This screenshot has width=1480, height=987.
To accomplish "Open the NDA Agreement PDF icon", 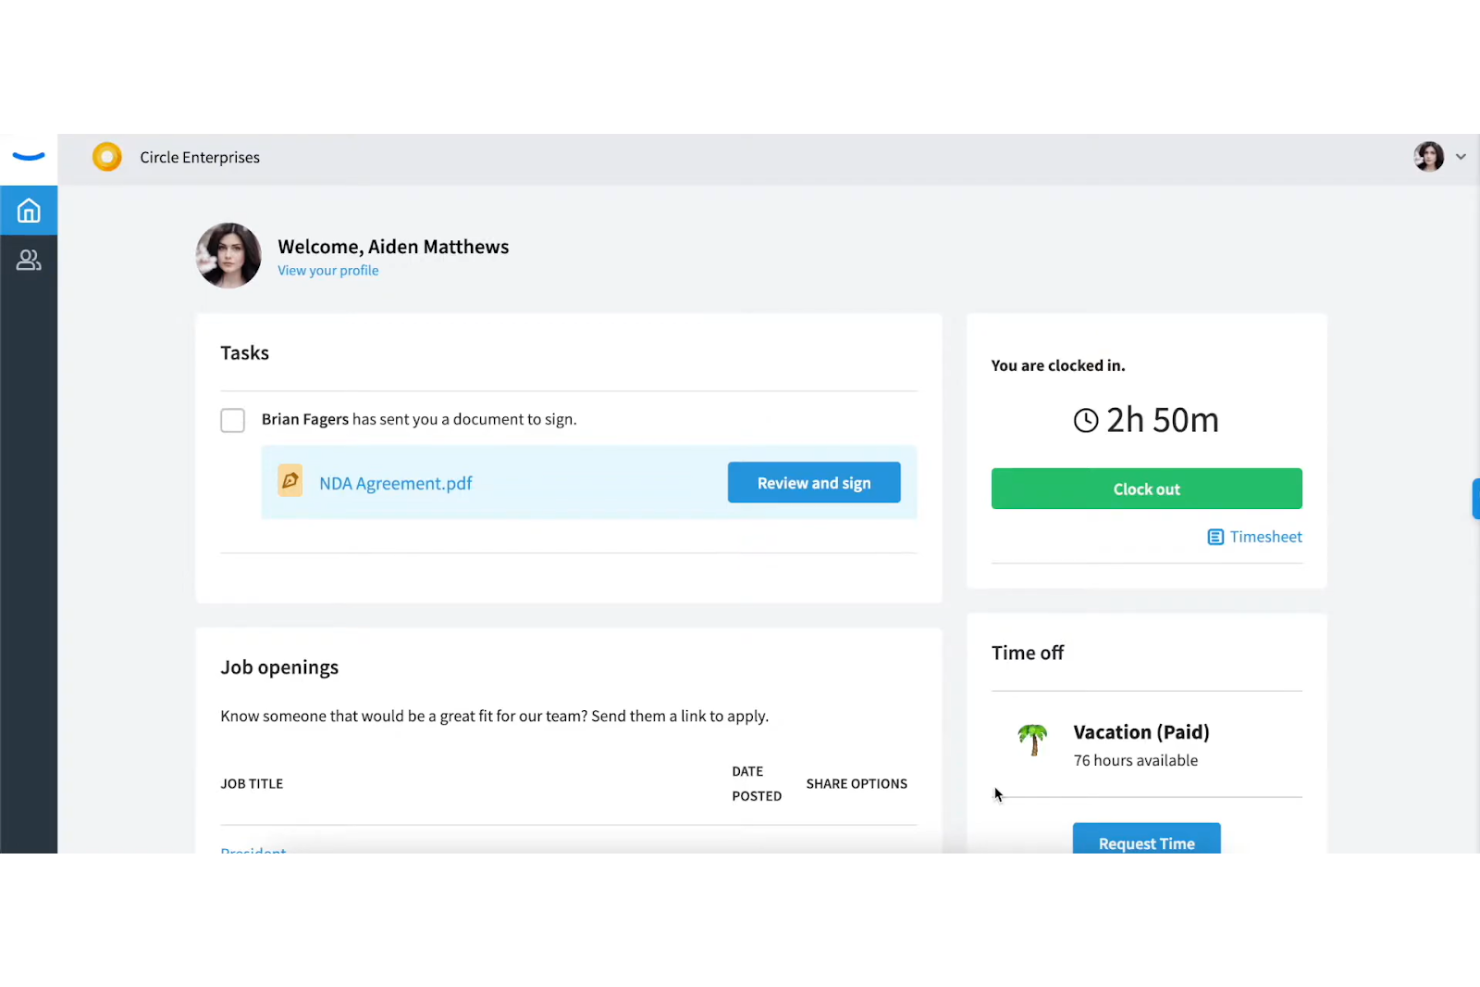I will point(290,481).
